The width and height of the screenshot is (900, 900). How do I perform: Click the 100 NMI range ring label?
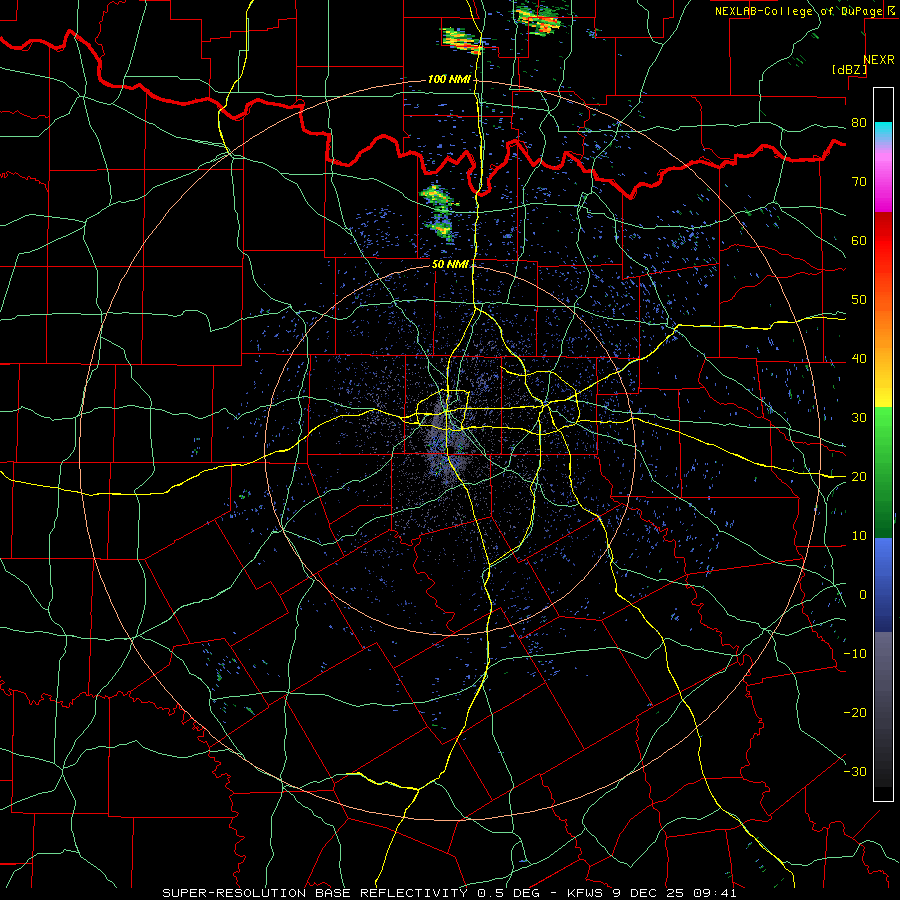448,79
